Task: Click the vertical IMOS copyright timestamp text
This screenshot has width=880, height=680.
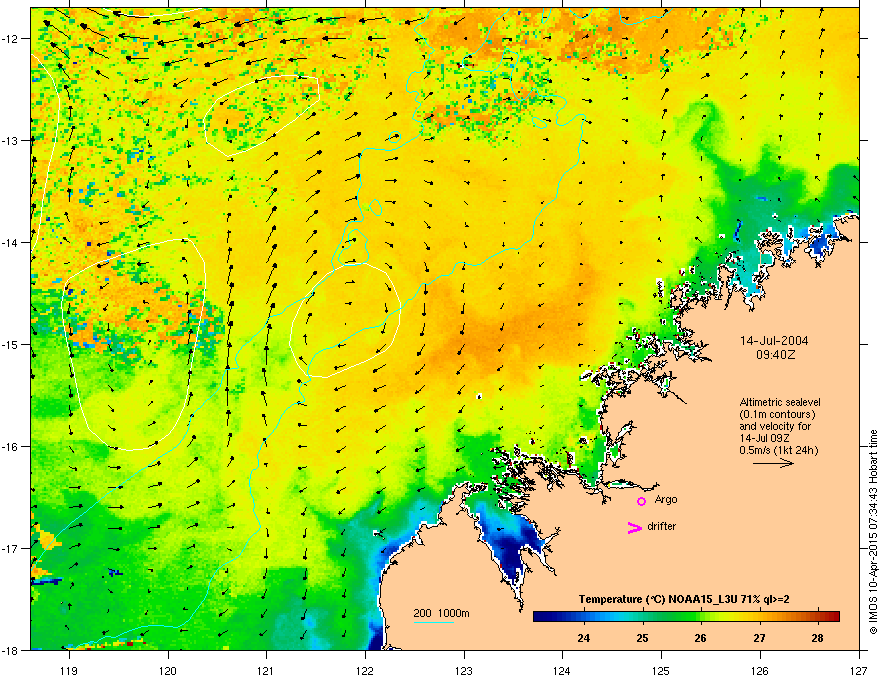Action: [x=873, y=532]
